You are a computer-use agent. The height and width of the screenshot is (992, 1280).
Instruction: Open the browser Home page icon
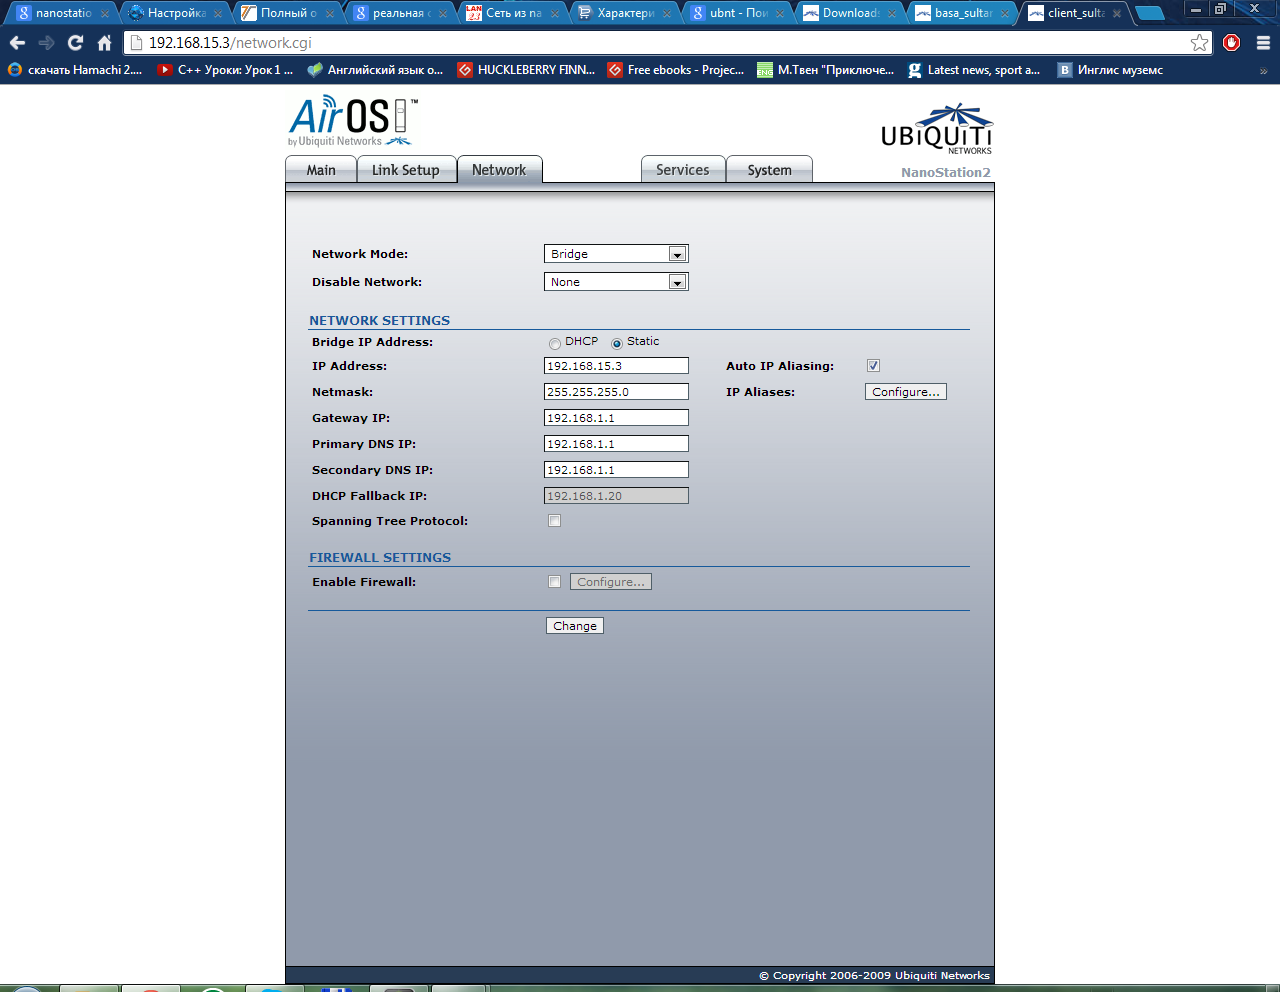coord(104,43)
